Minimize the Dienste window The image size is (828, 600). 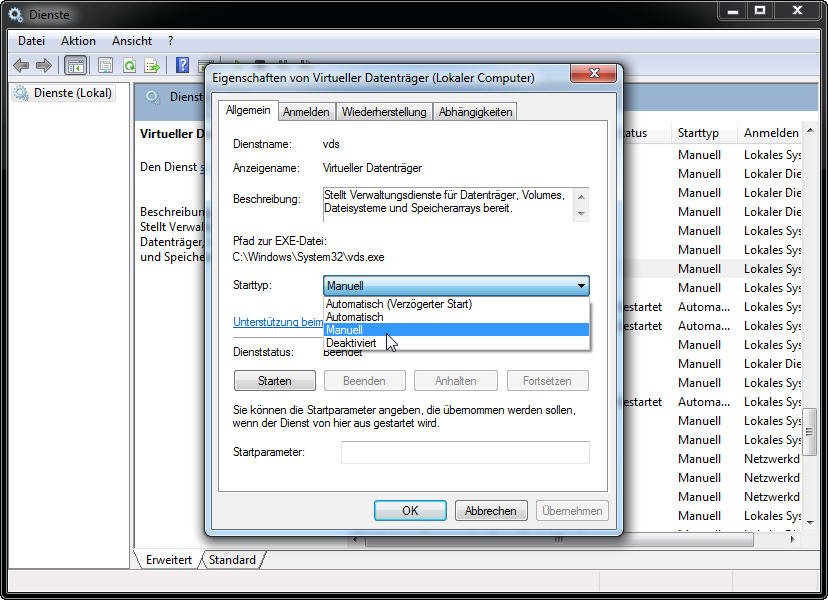733,11
